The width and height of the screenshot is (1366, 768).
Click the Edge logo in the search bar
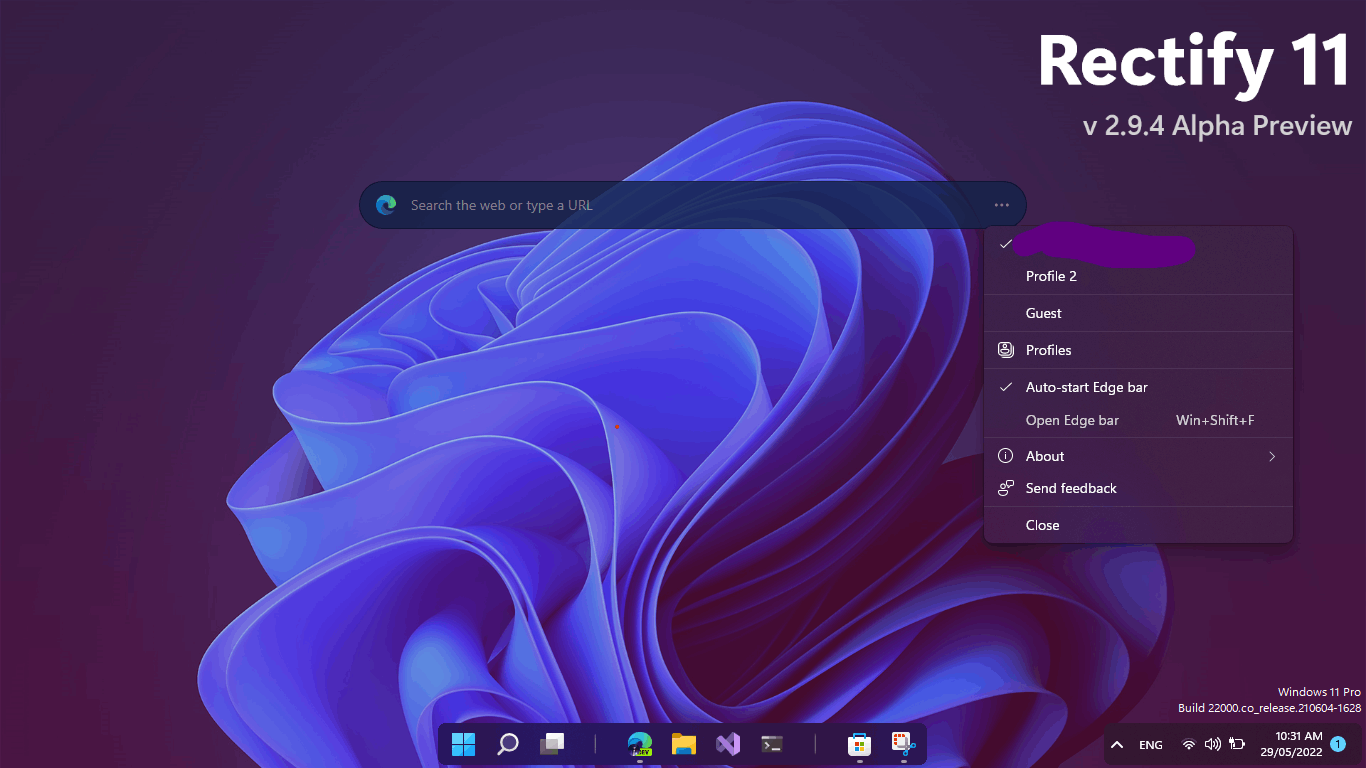click(386, 205)
